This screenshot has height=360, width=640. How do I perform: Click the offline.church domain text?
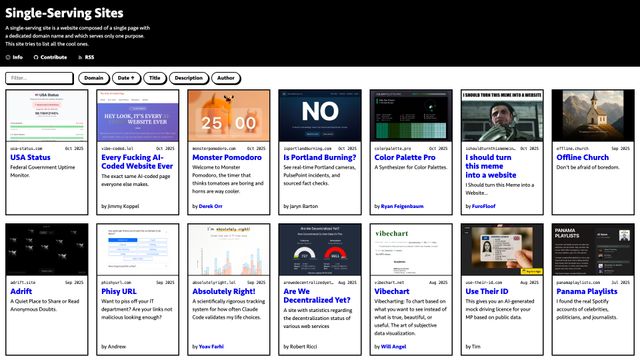coord(572,148)
